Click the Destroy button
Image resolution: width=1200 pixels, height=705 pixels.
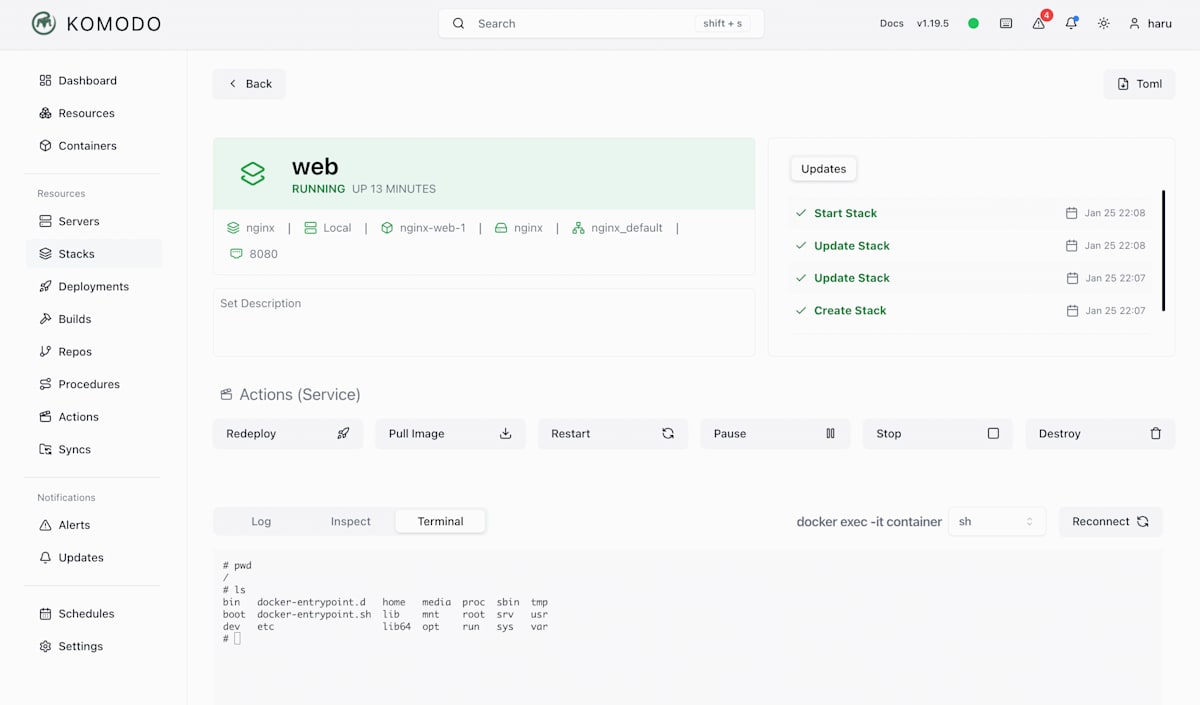(x=1100, y=434)
